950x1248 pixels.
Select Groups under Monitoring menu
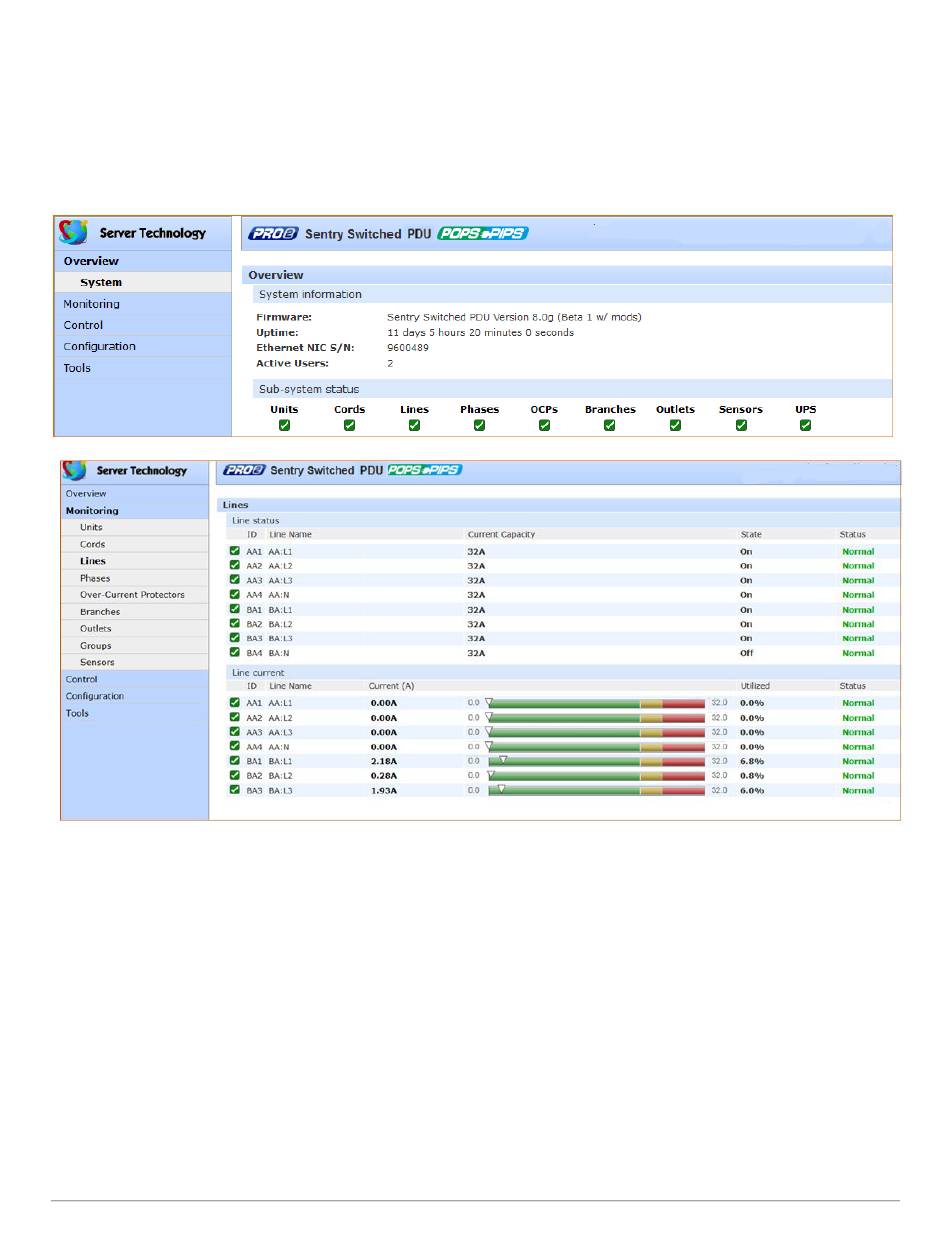[135, 646]
